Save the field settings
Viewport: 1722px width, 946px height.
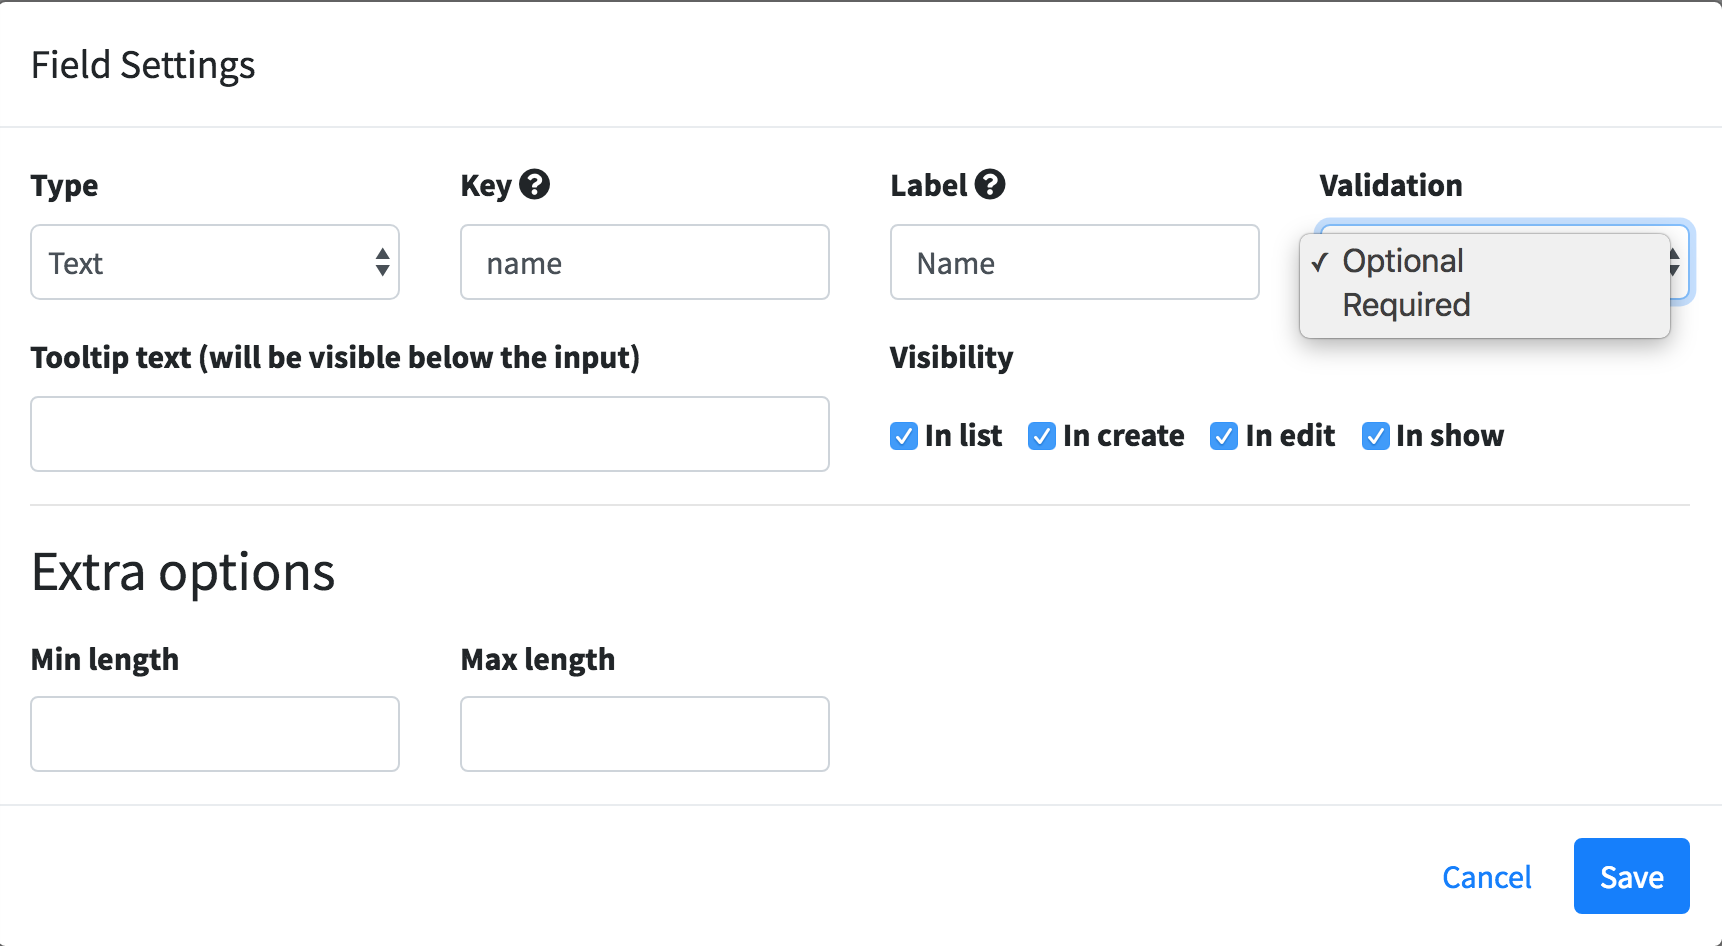[x=1632, y=876]
